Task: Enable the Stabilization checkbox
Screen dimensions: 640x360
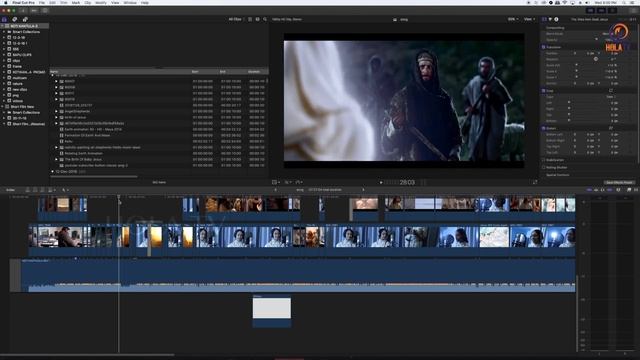Action: pyautogui.click(x=544, y=160)
